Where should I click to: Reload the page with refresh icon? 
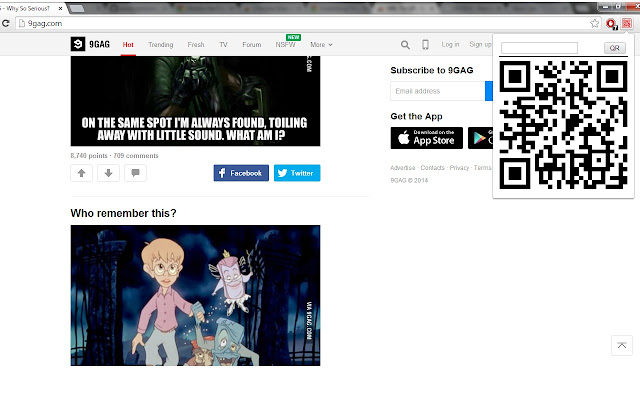coord(6,23)
